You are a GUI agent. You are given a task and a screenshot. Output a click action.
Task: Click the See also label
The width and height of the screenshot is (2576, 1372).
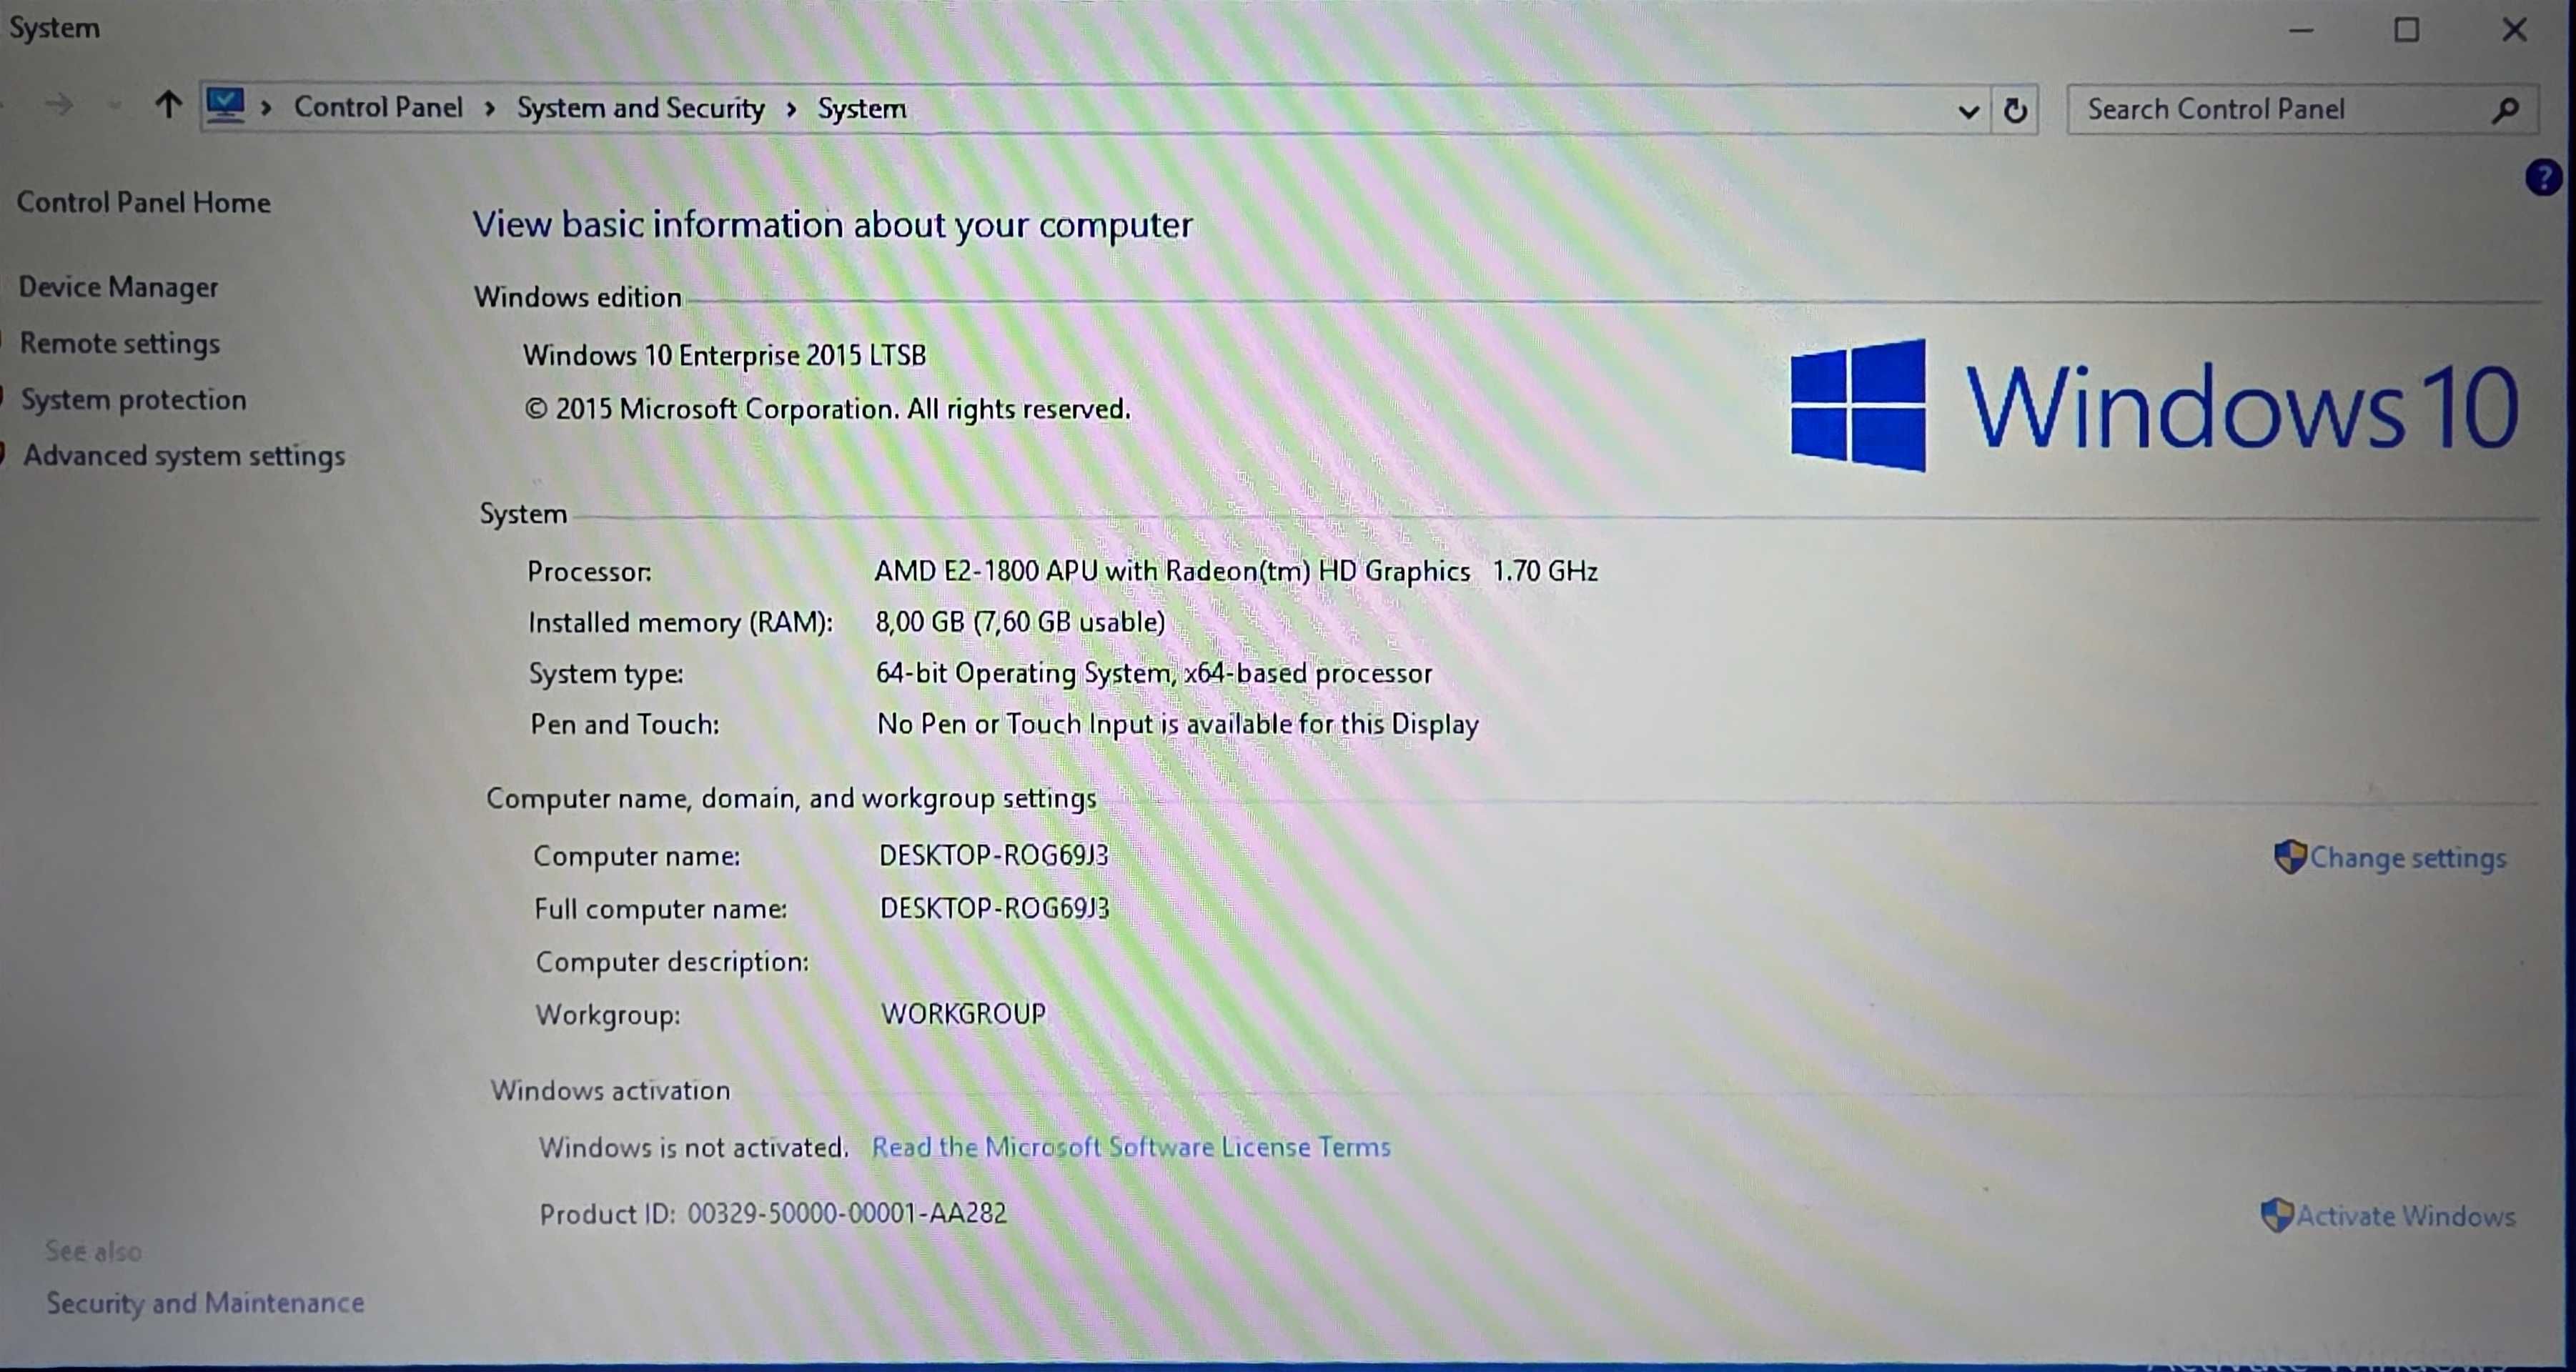coord(93,1251)
